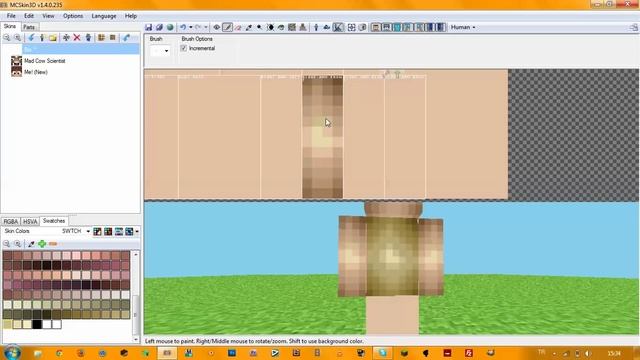Click the Windows Start orb
The height and width of the screenshot is (360, 640).
click(x=12, y=353)
